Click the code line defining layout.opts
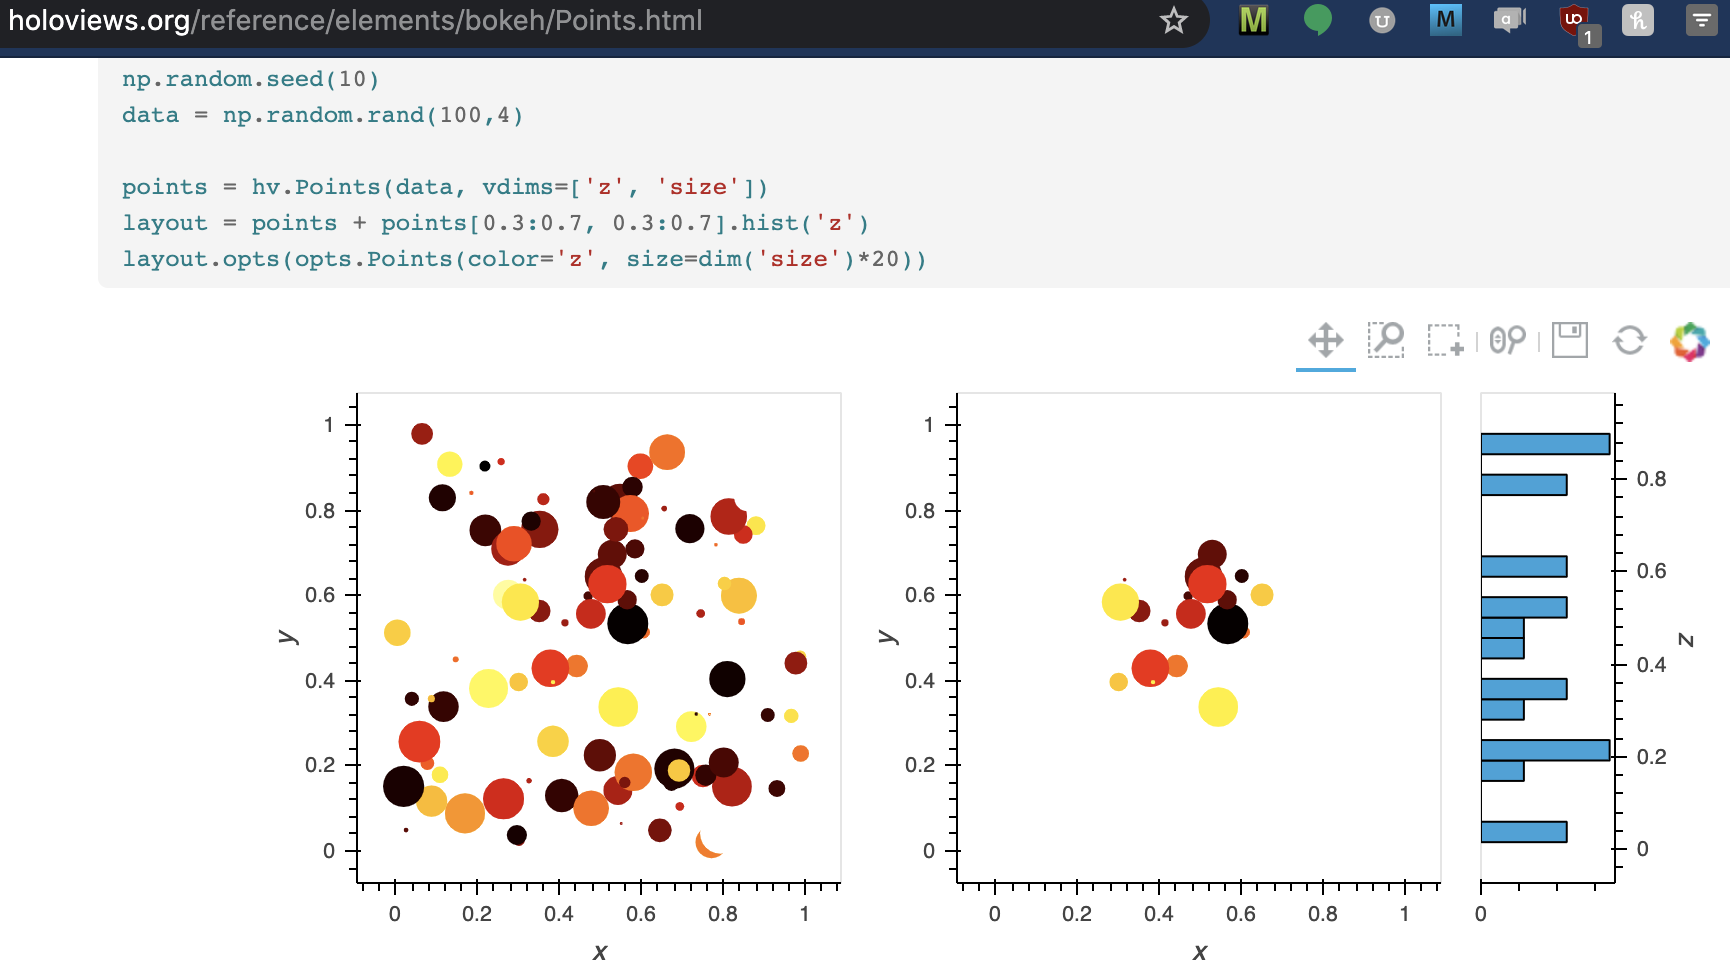1730x978 pixels. 524,258
